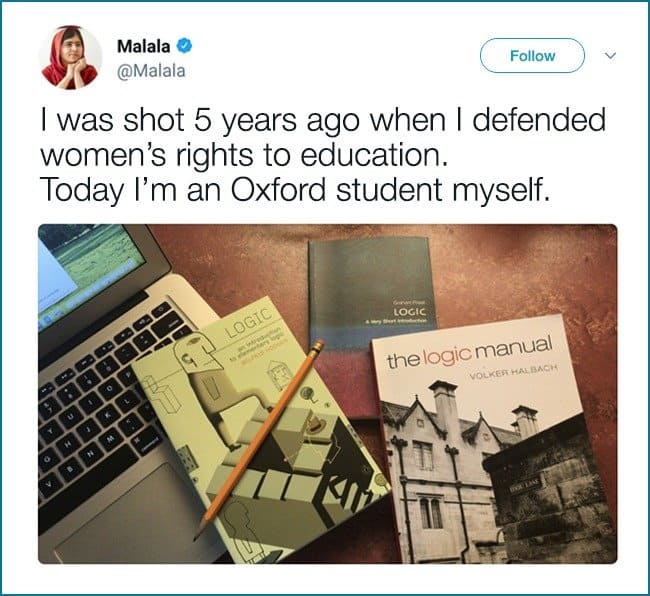Viewport: 650px width, 596px height.
Task: Click the tweet's first line about being shot
Action: [324, 122]
